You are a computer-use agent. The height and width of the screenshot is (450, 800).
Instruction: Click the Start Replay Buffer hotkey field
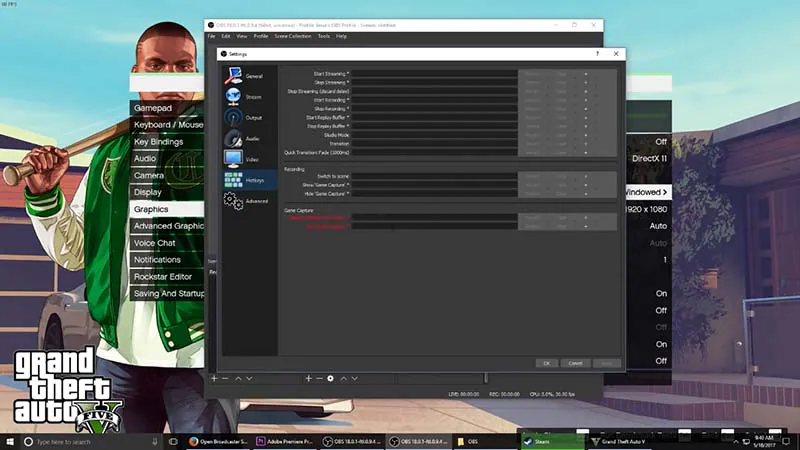pos(434,117)
